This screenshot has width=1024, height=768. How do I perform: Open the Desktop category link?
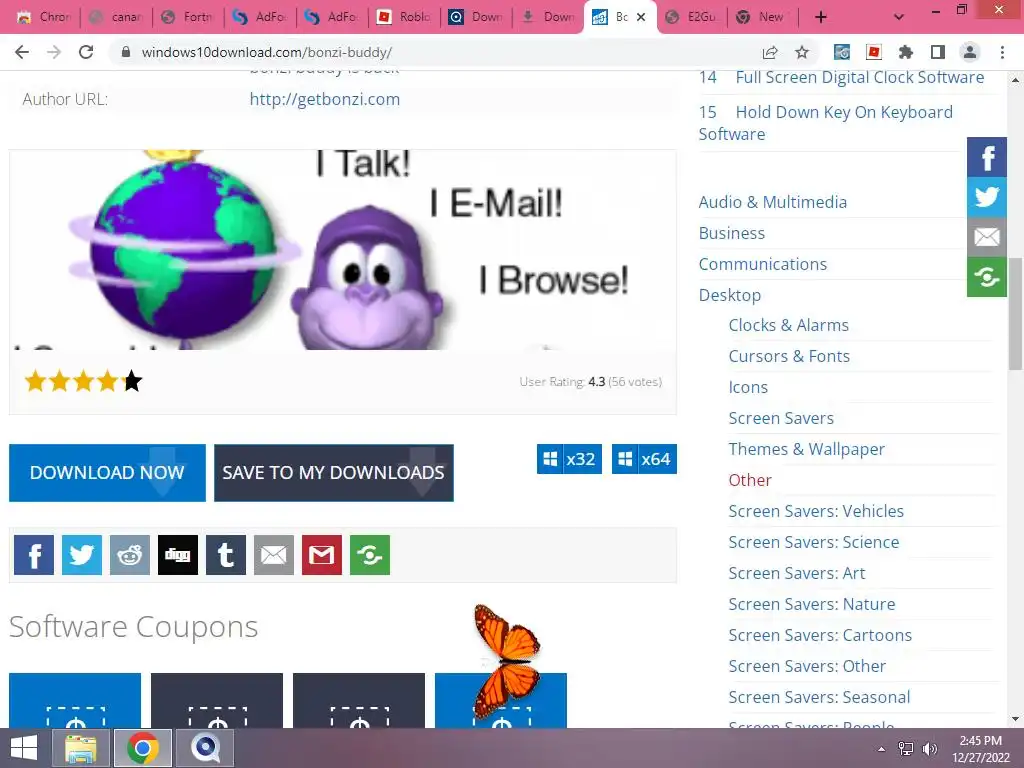tap(729, 295)
